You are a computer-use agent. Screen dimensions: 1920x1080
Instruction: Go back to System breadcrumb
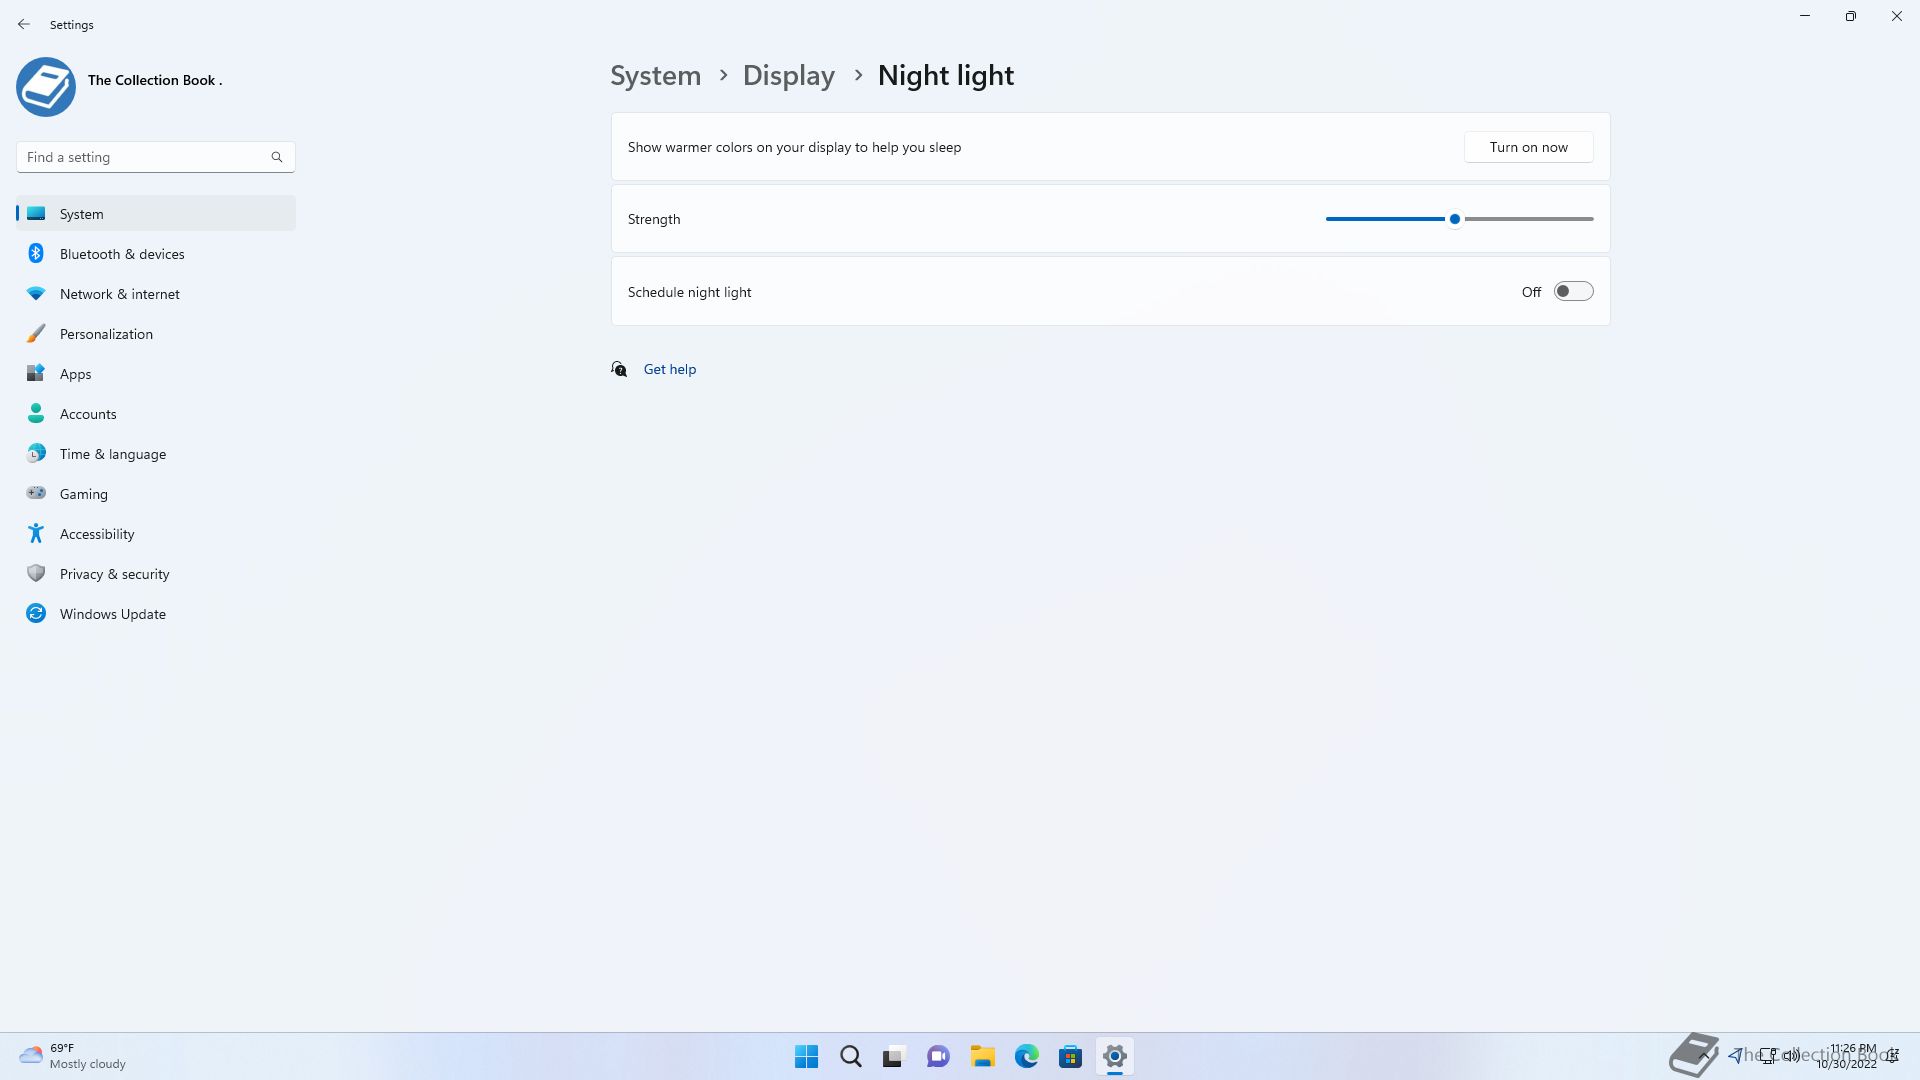(x=656, y=75)
